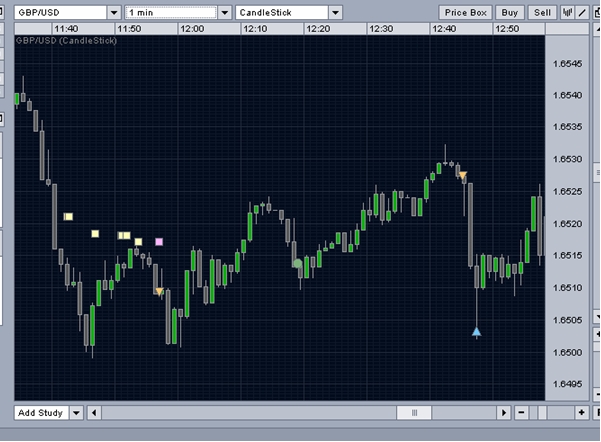Screen dimensions: 601x442
Task: Expand the Add Study dropdown arrow
Action: pyautogui.click(x=76, y=413)
